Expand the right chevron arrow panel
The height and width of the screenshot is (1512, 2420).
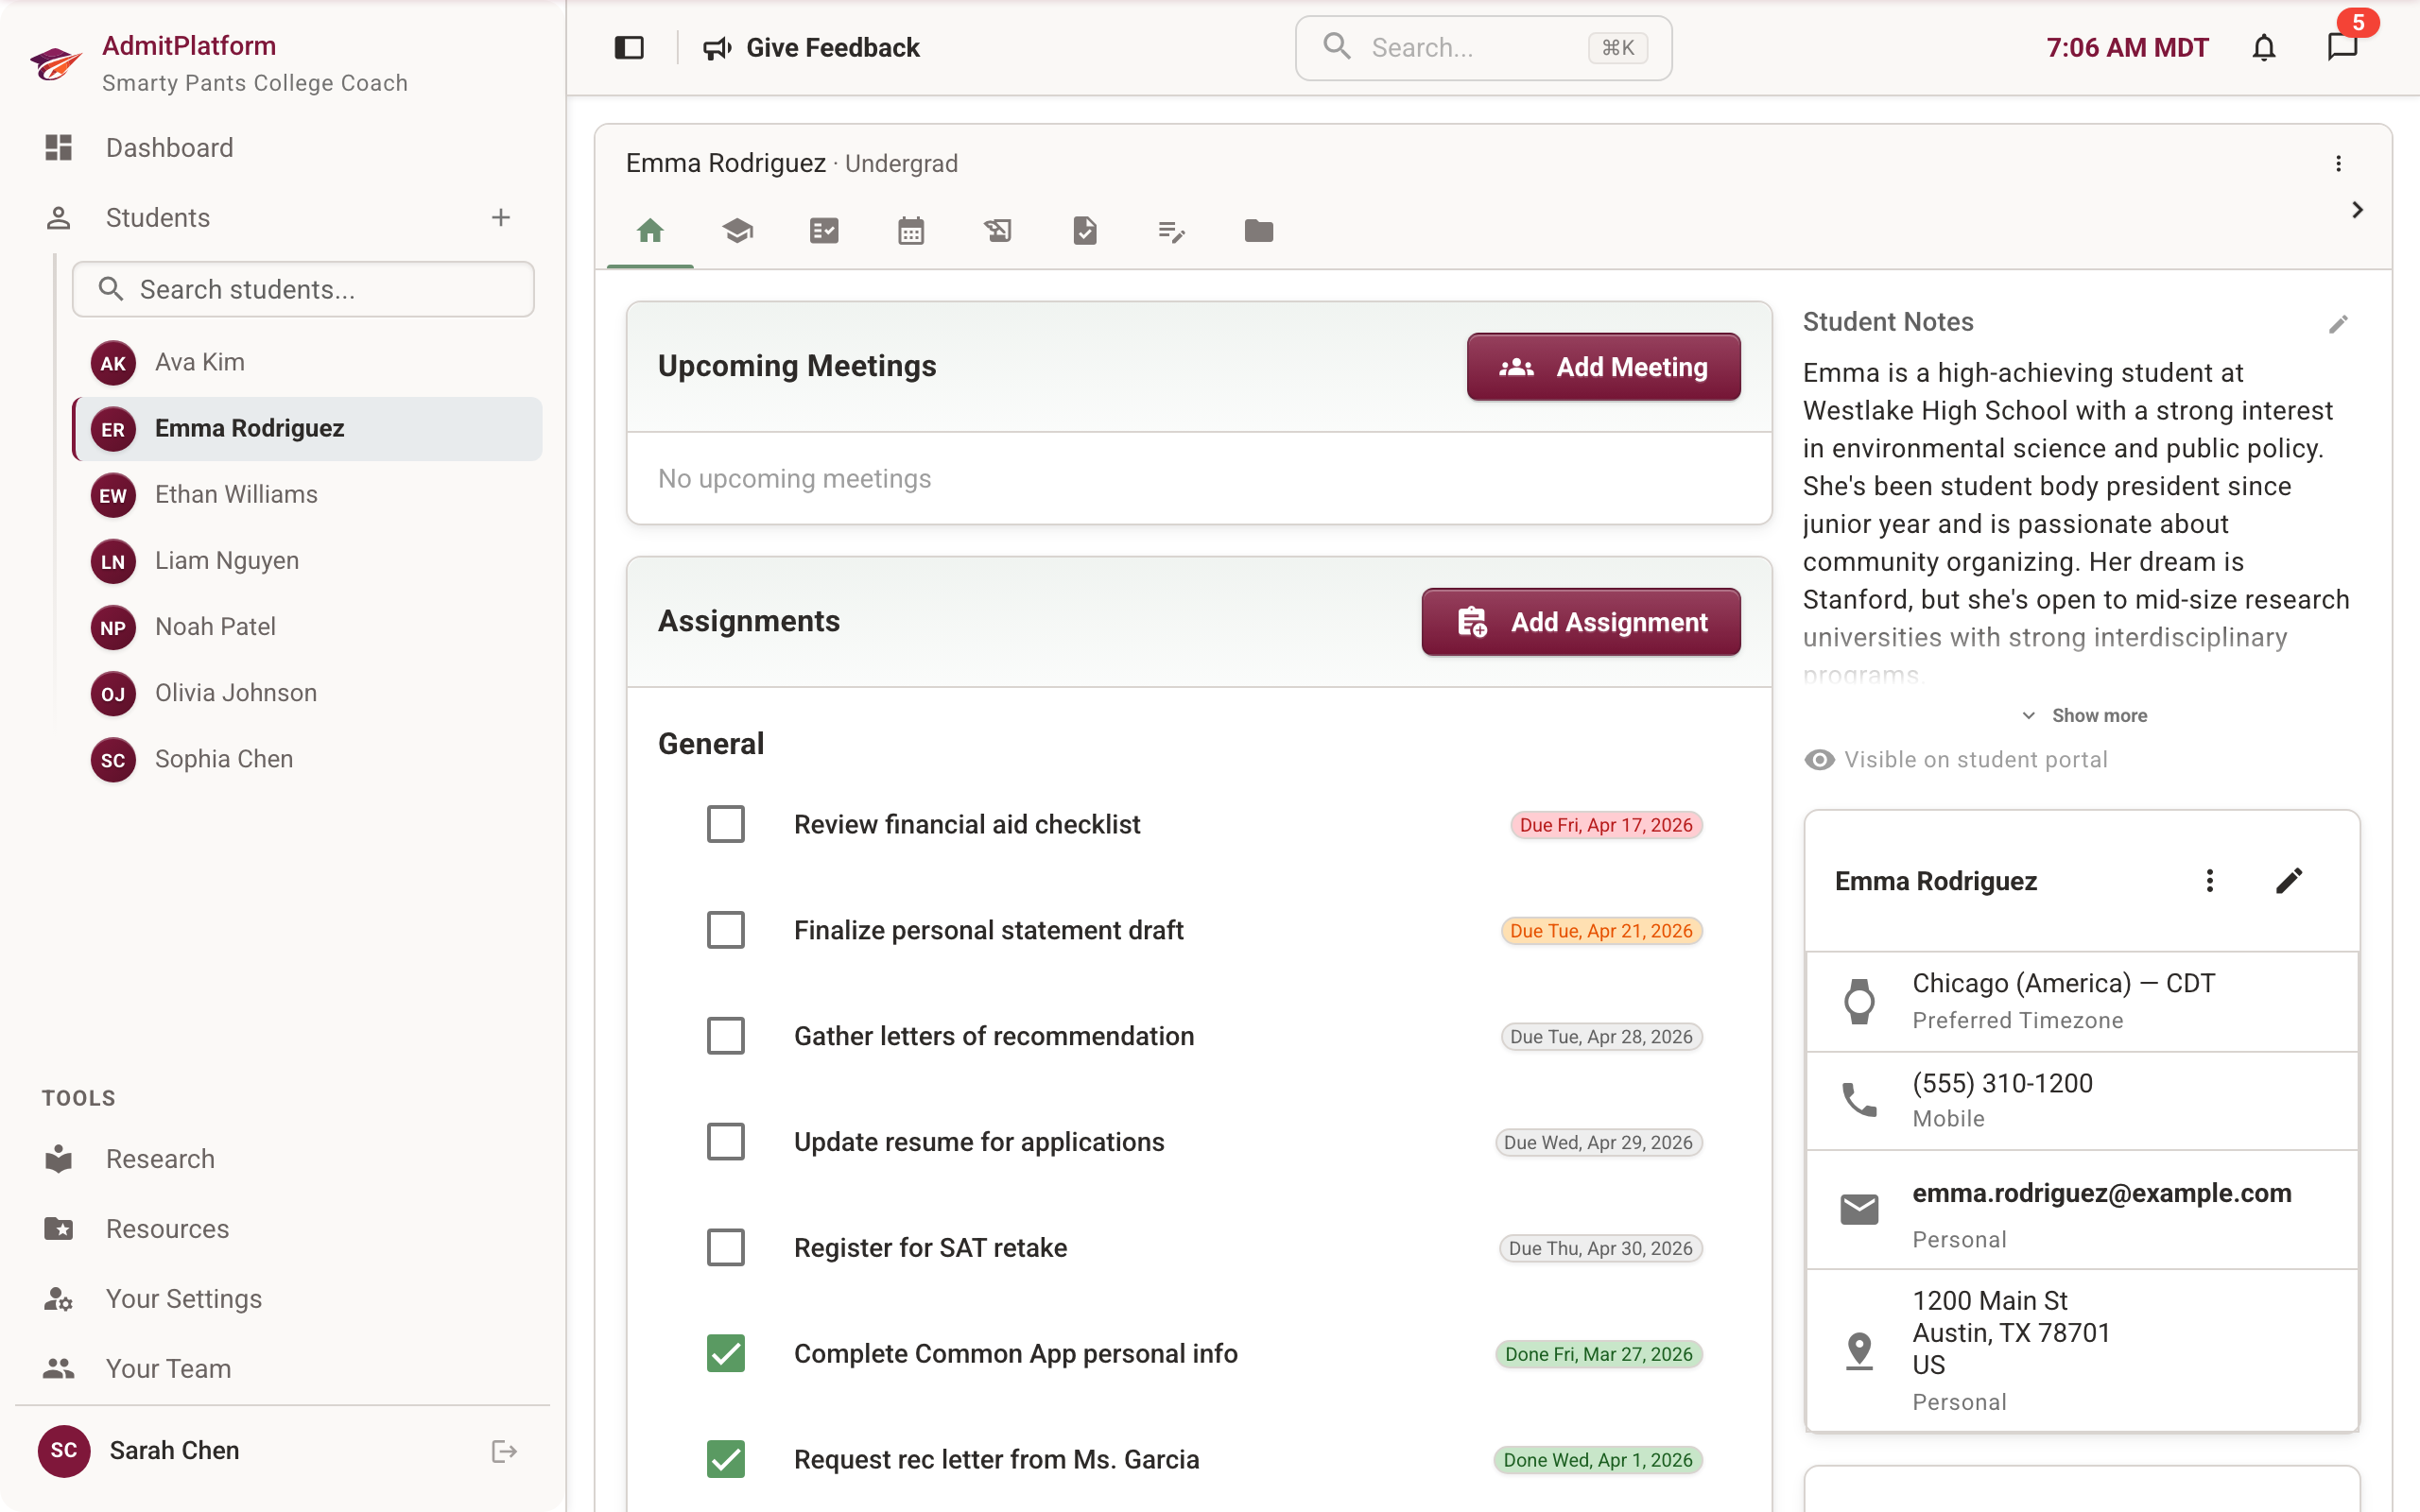pyautogui.click(x=2356, y=210)
